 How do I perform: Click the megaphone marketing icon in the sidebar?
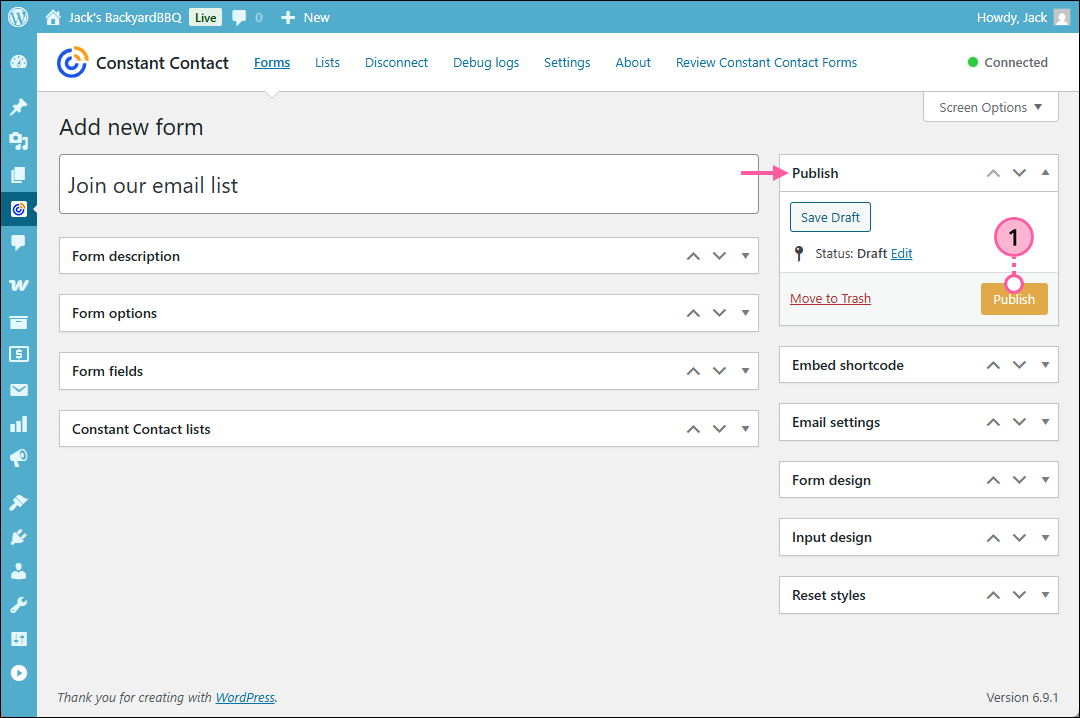tap(18, 458)
